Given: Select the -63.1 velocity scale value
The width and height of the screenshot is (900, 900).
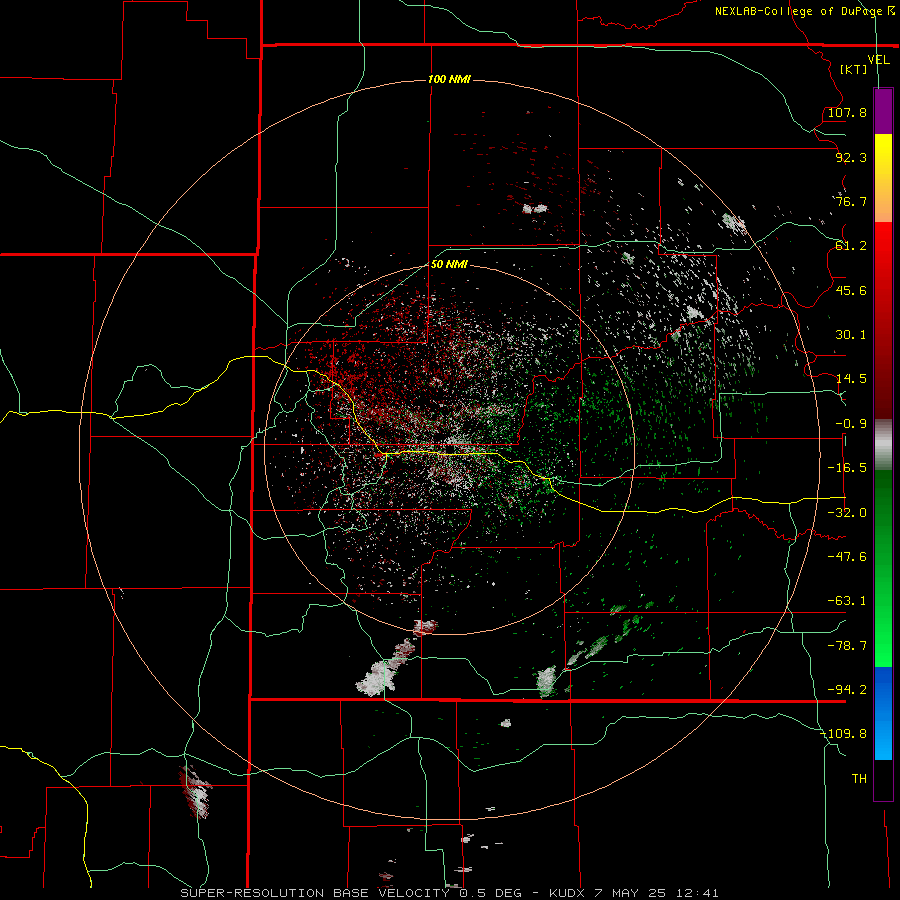Looking at the screenshot, I should (x=847, y=601).
